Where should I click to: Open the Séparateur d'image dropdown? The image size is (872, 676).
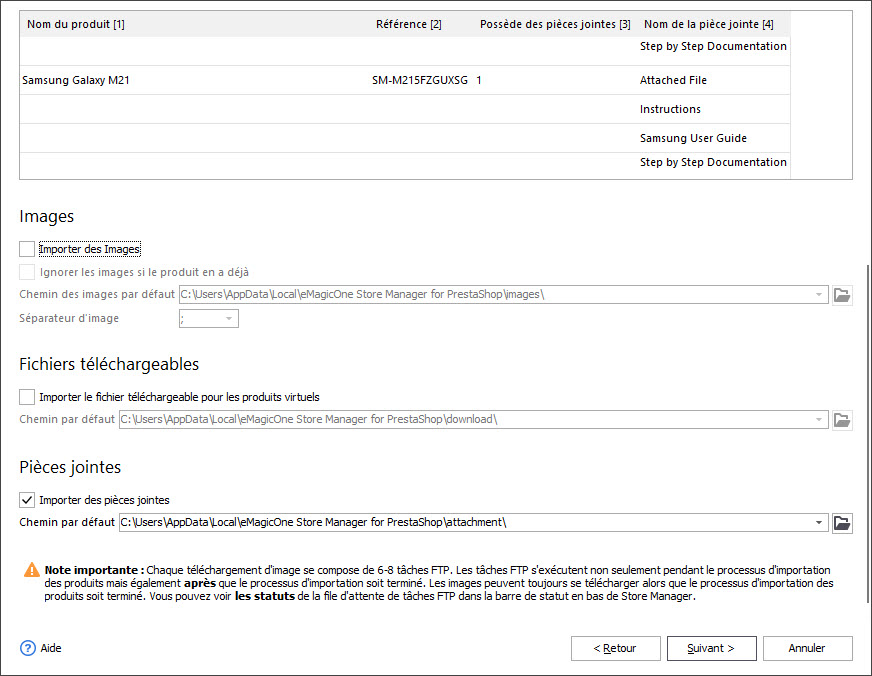[229, 319]
